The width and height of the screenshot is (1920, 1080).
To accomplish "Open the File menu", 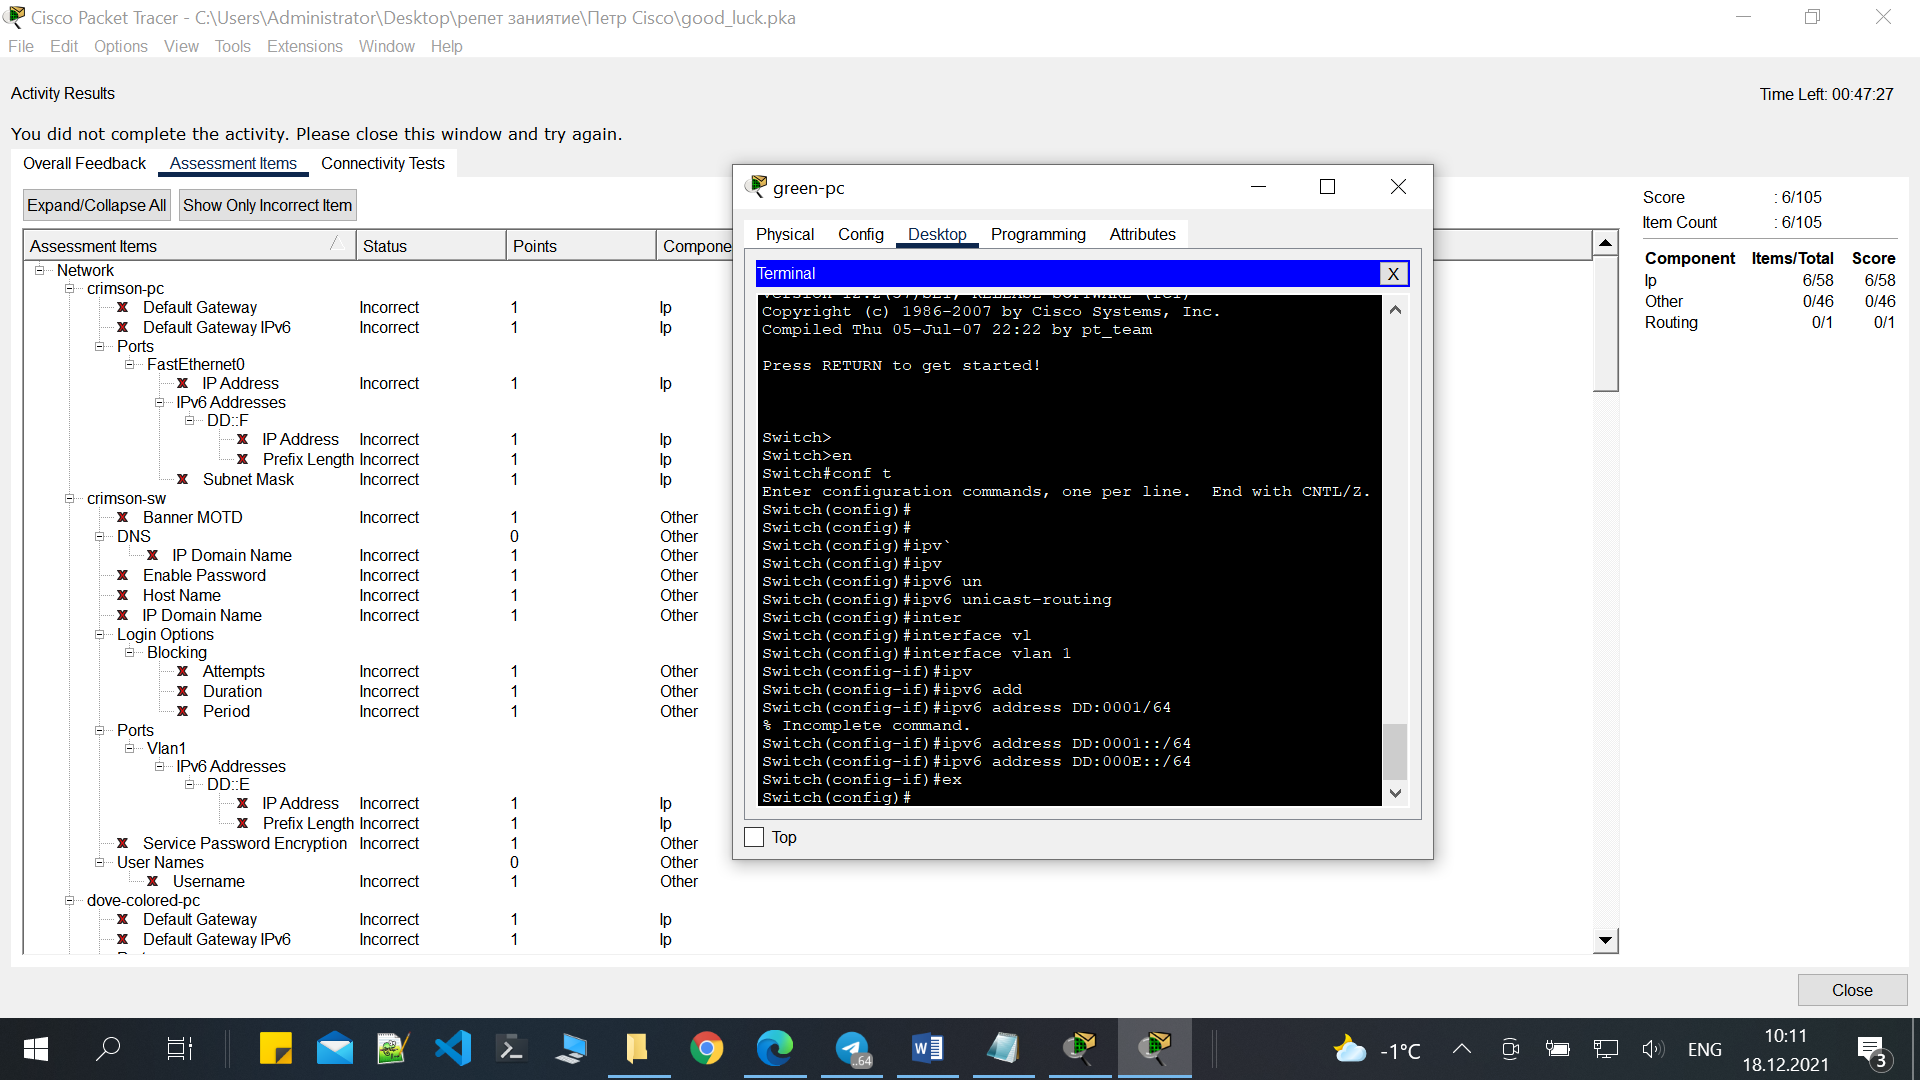I will [x=21, y=46].
